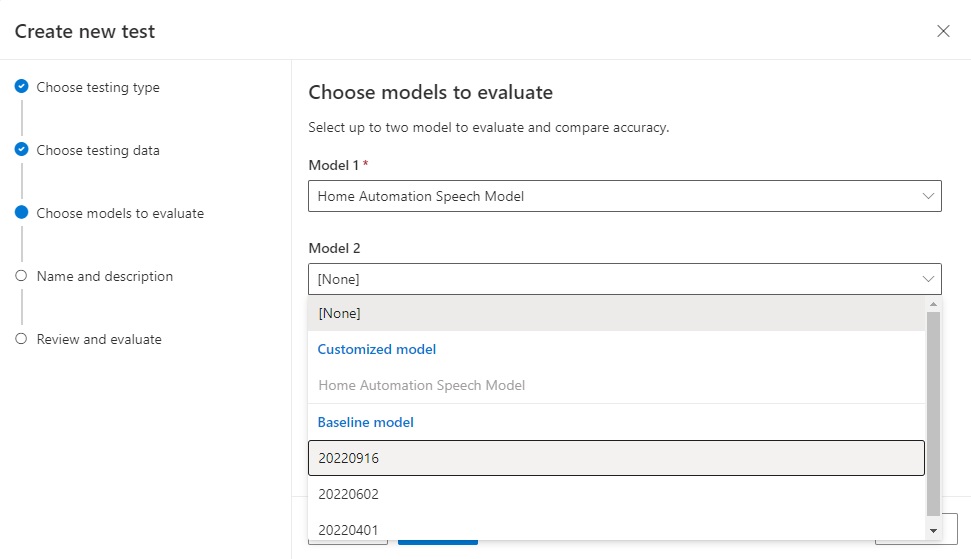Close the Create new test dialog

pyautogui.click(x=943, y=31)
